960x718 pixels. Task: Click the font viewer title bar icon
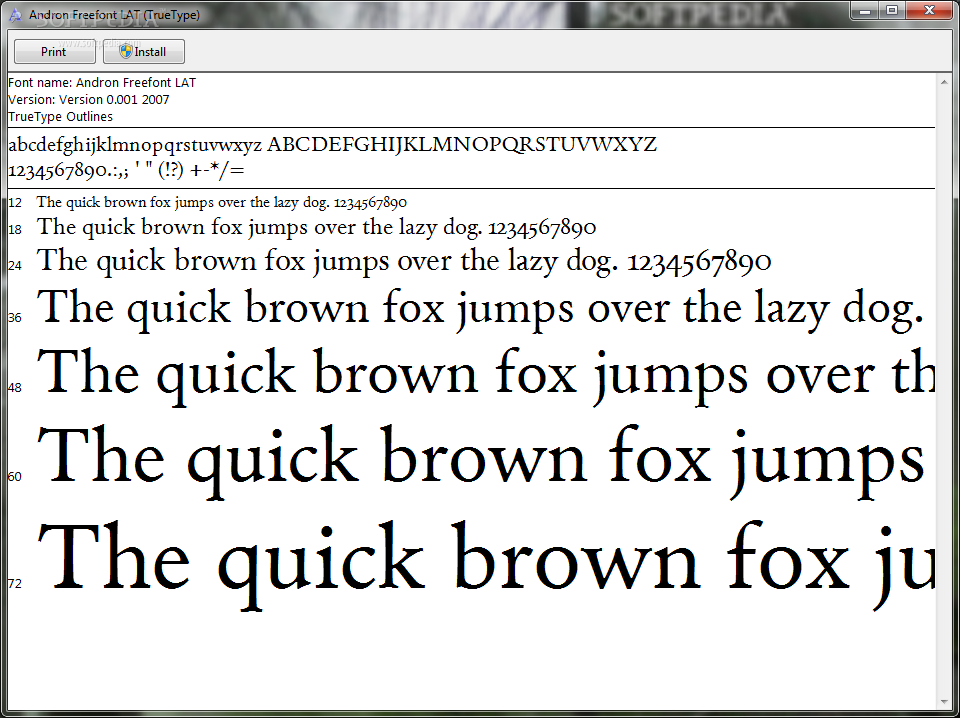(17, 15)
